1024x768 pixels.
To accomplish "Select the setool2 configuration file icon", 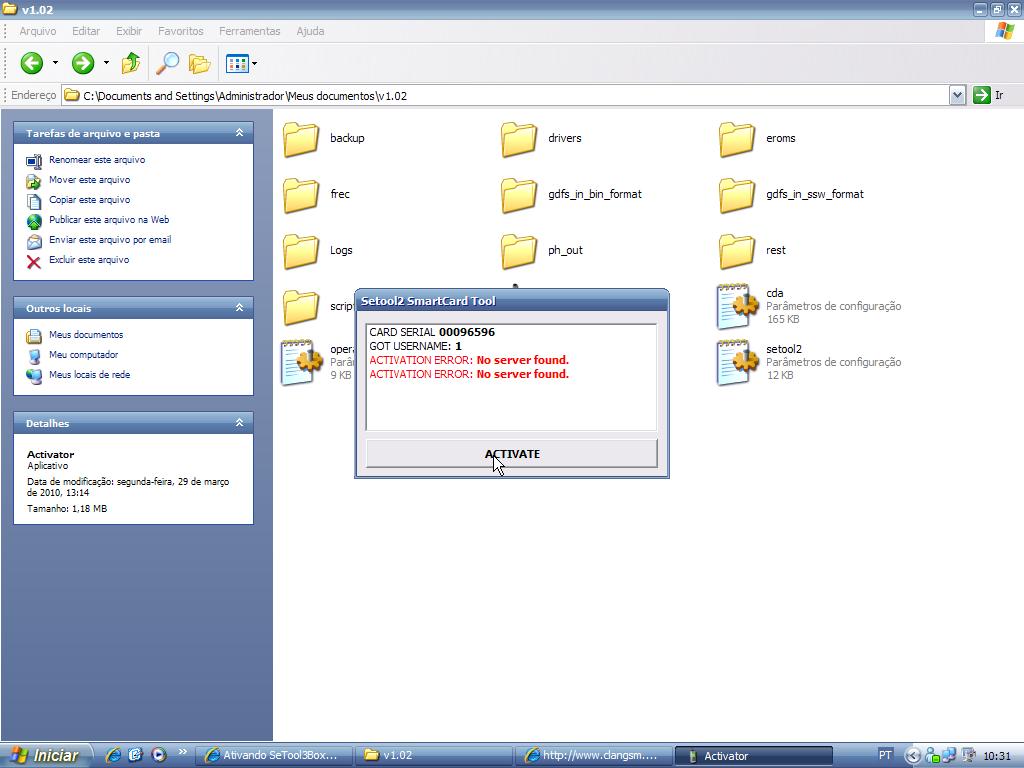I will 737,362.
